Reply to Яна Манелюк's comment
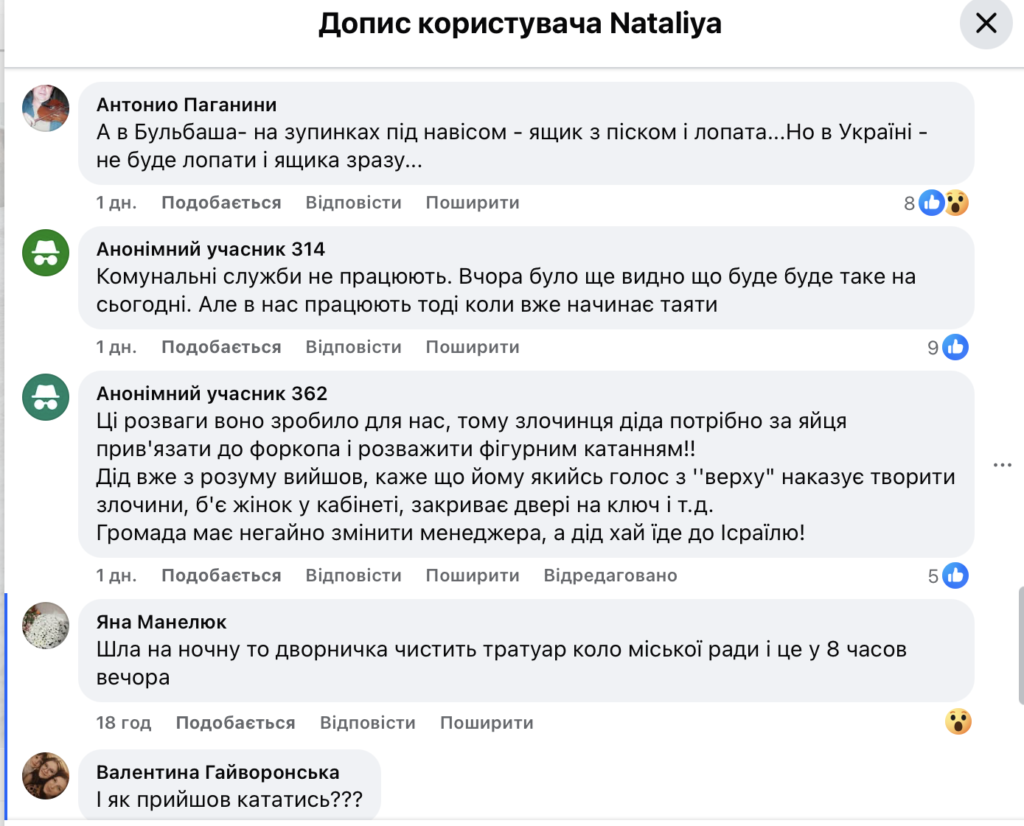 coord(367,722)
